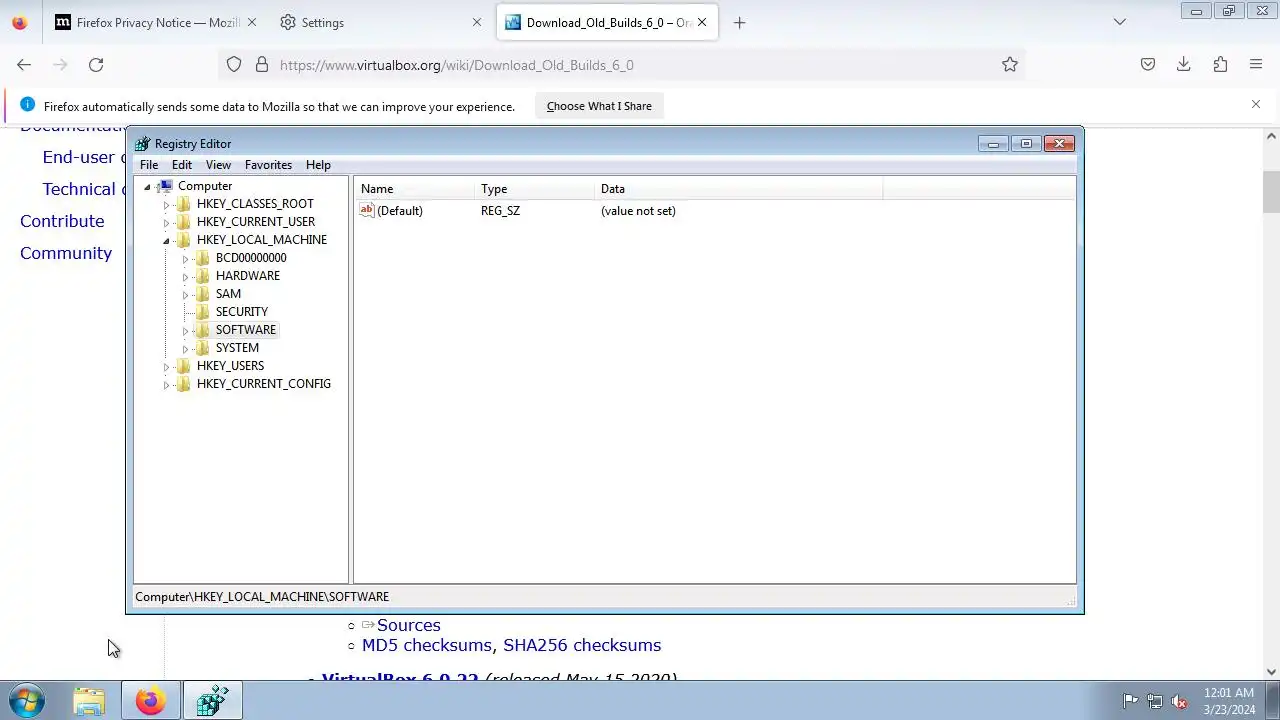Open the Sources link

coord(408,625)
